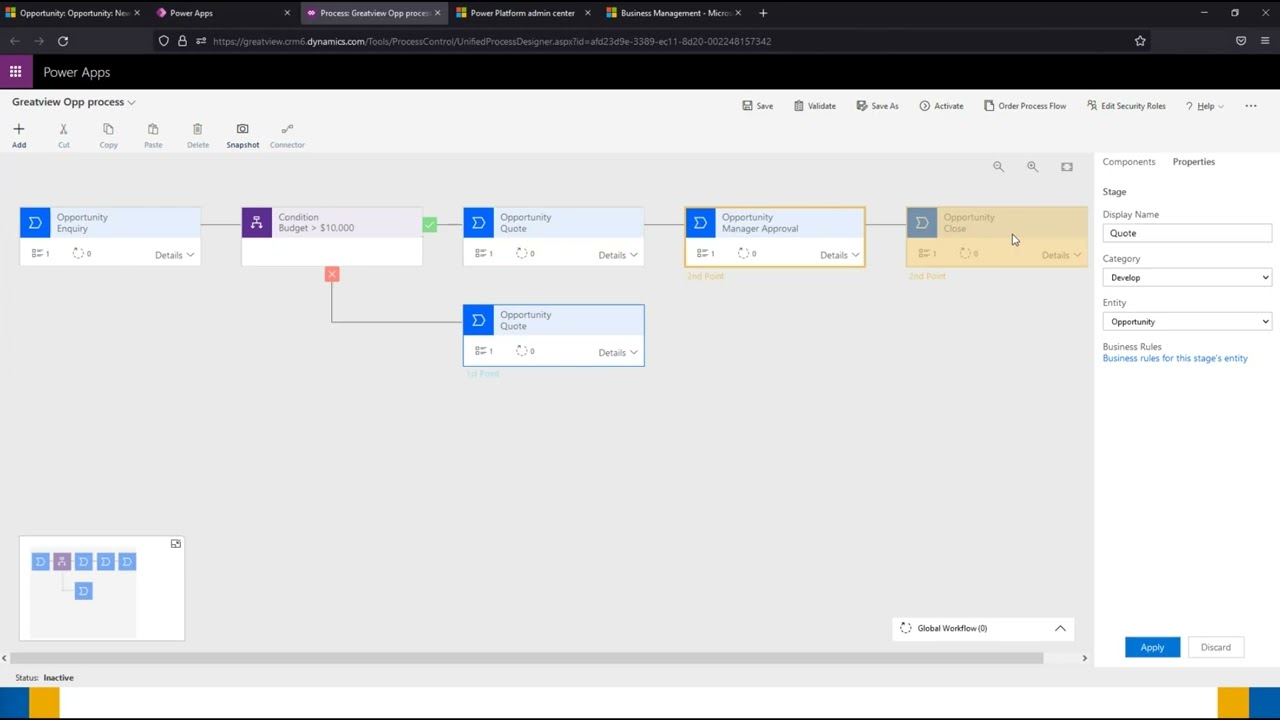Select the Condition stage icon
Screen dimensions: 1280x720
[257, 222]
